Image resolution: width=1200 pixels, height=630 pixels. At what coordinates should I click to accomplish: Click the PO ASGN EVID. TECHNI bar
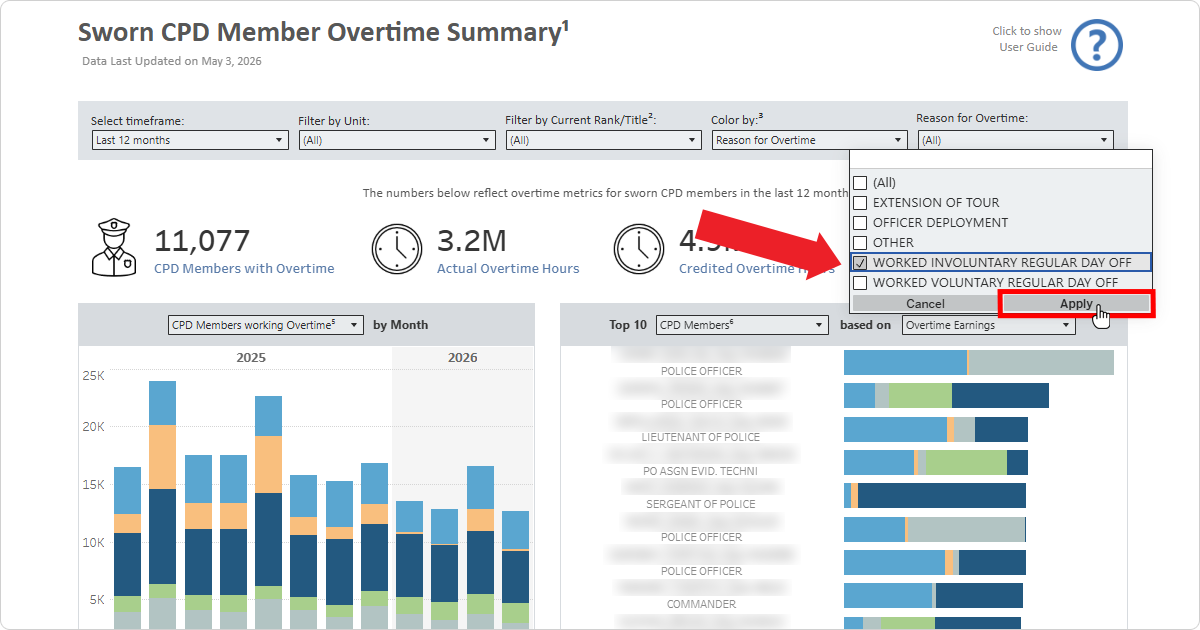pos(936,462)
